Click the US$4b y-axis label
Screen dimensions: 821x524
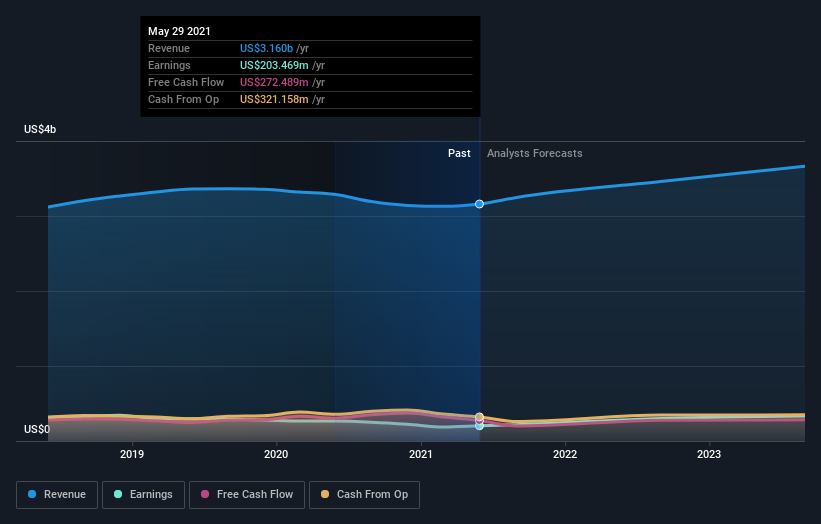(x=40, y=129)
